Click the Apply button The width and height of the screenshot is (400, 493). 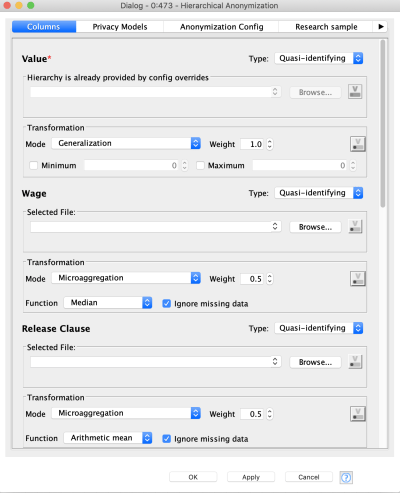click(x=251, y=477)
